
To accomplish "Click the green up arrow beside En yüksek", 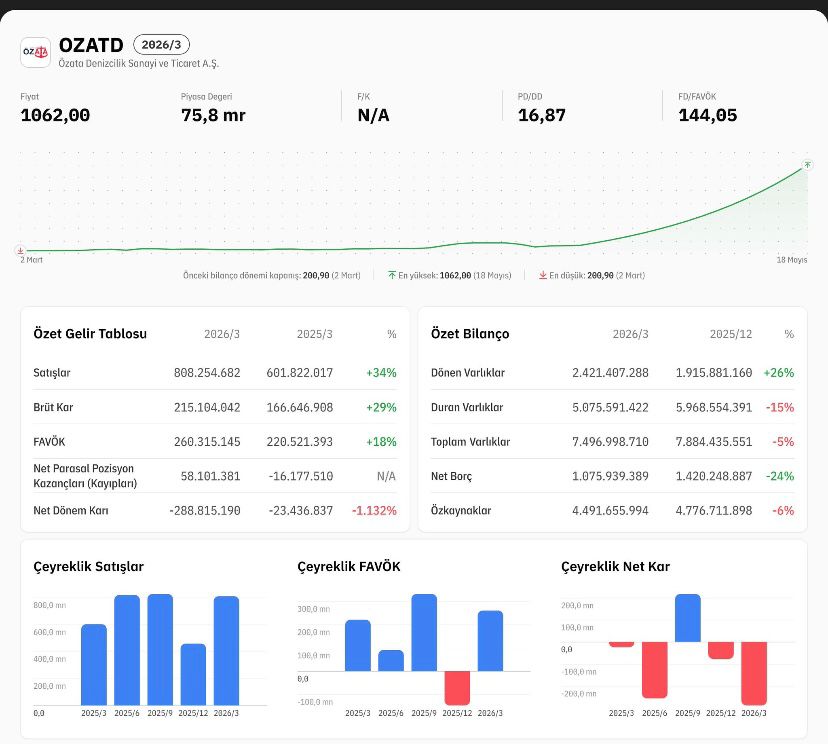I will click(x=392, y=275).
